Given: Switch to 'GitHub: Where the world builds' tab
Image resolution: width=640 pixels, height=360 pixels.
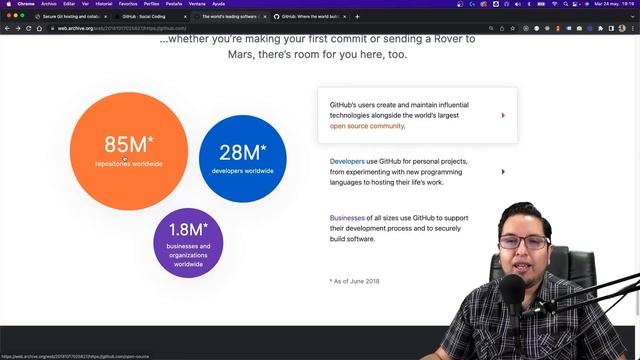Looking at the screenshot, I should tap(309, 17).
